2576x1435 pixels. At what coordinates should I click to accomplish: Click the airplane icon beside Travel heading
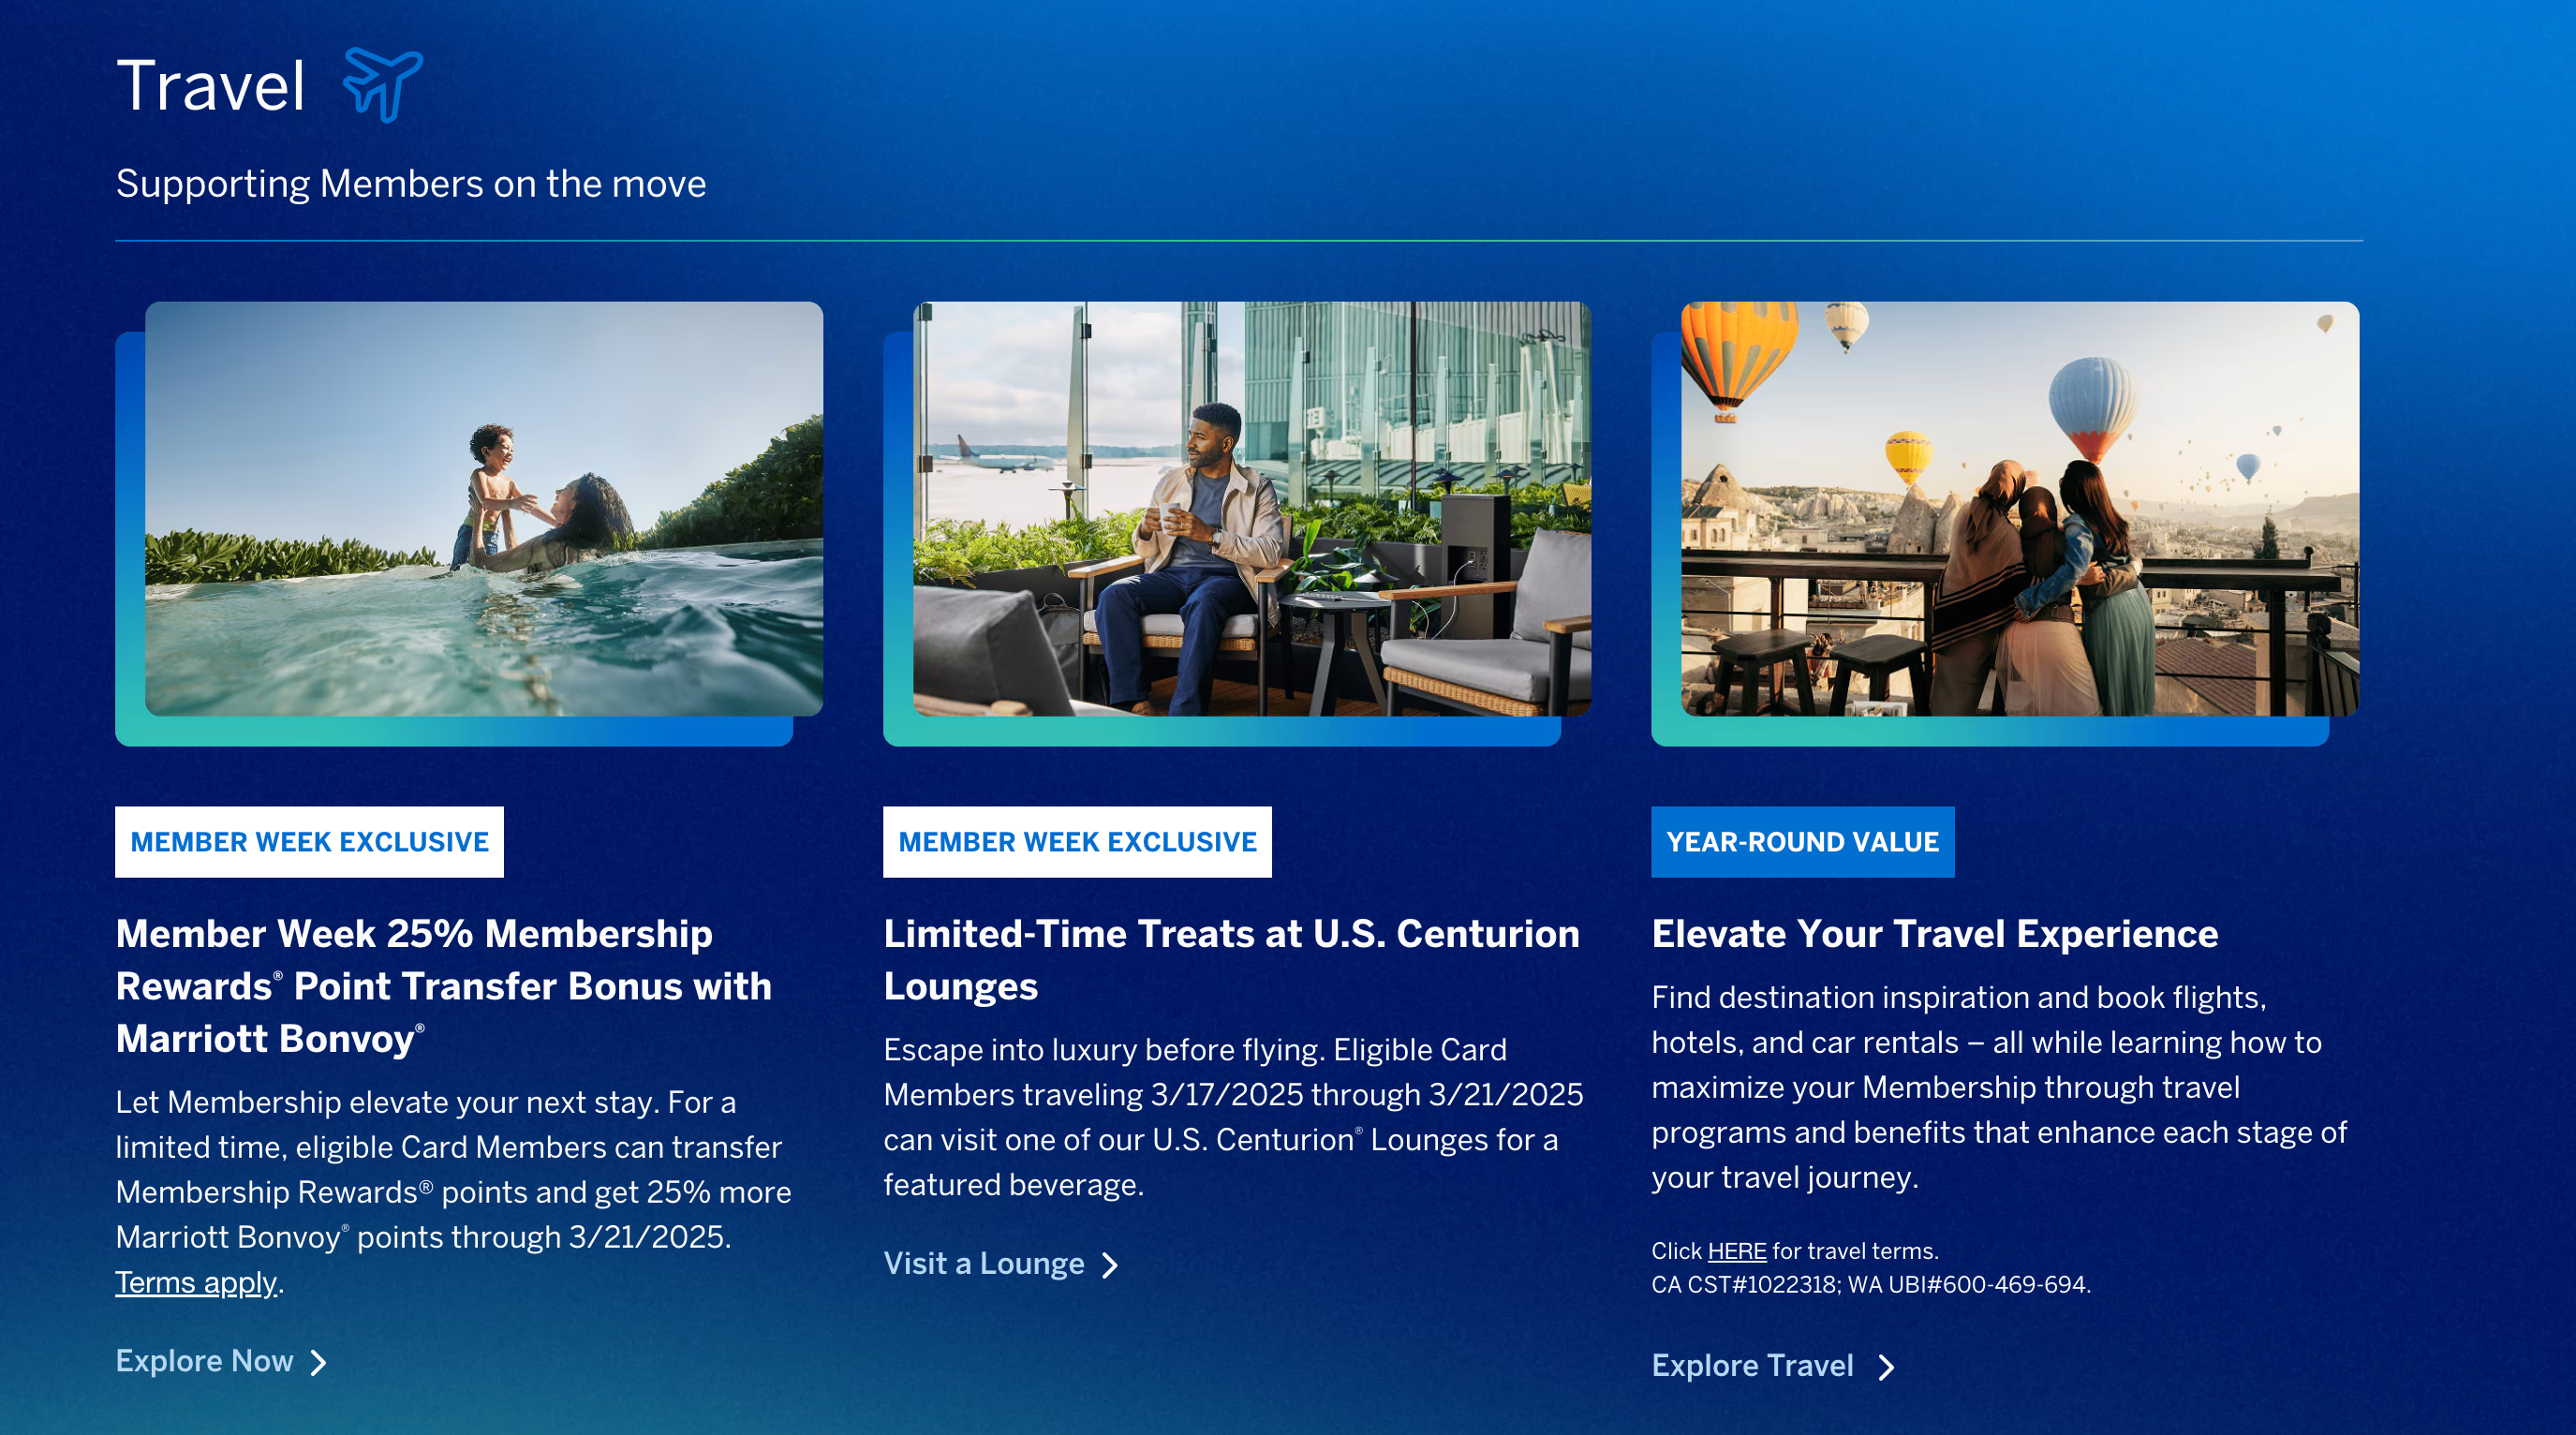[383, 85]
